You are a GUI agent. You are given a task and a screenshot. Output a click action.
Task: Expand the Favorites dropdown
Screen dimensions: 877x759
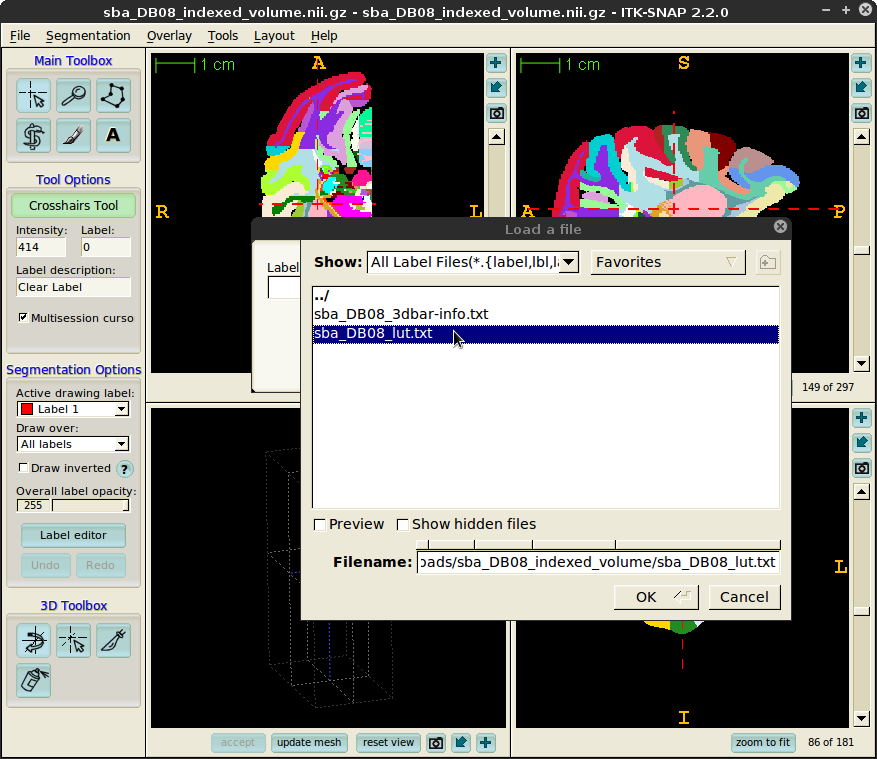668,262
